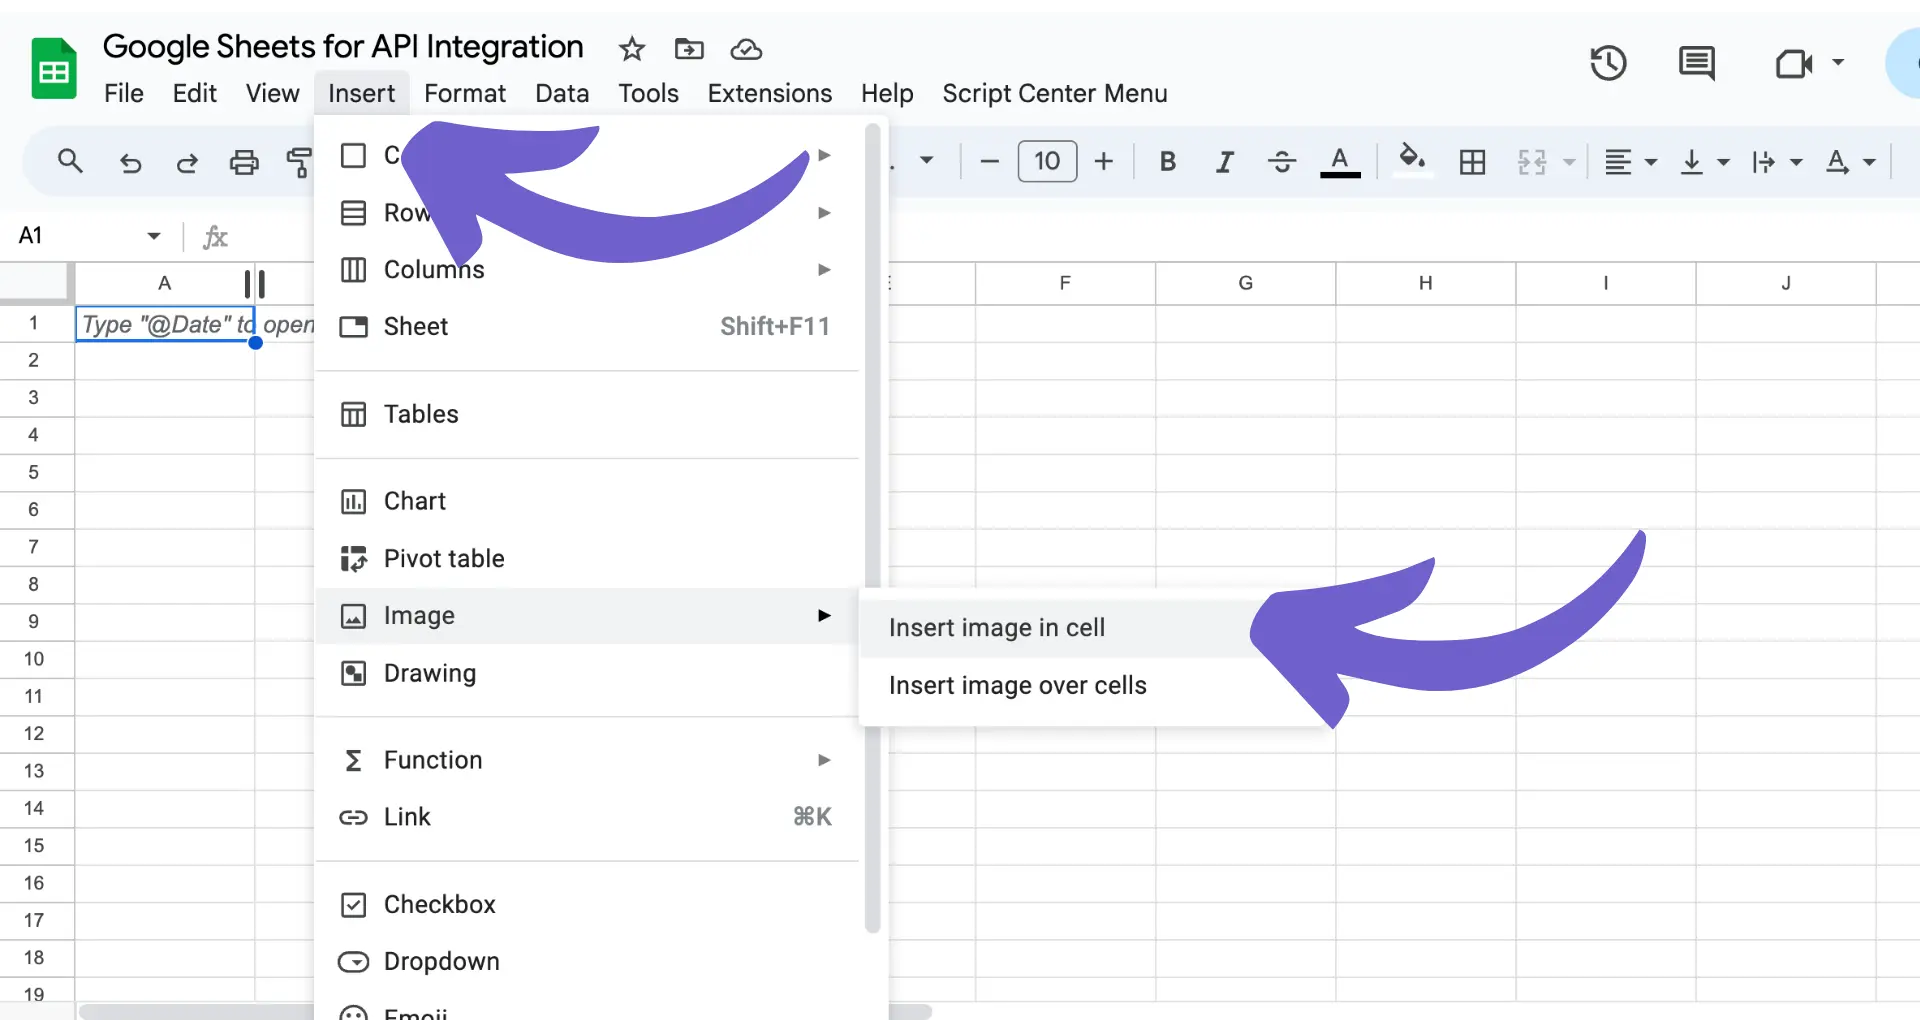Image resolution: width=1920 pixels, height=1020 pixels.
Task: Toggle bold formatting
Action: pos(1167,161)
